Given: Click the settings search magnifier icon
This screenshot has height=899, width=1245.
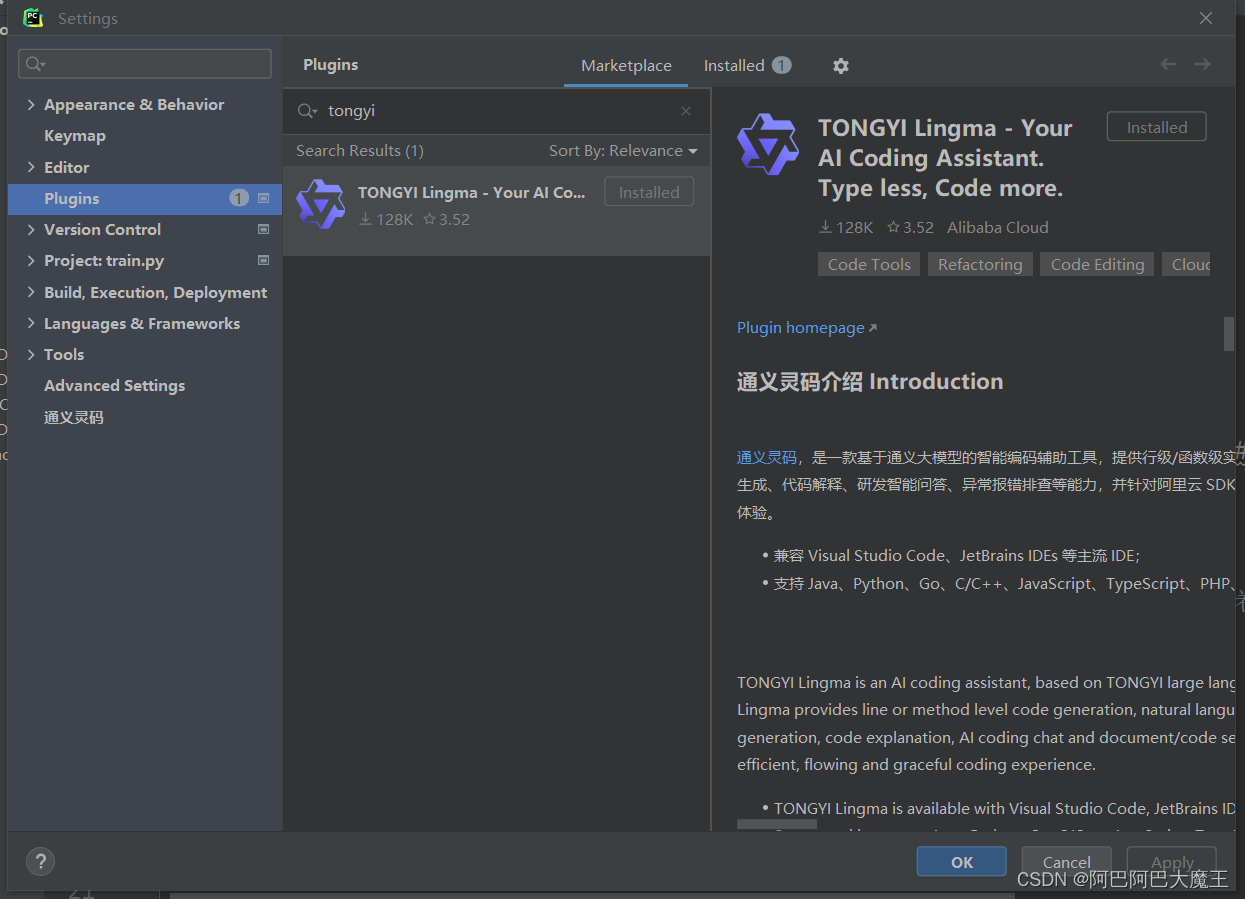Looking at the screenshot, I should (35, 64).
